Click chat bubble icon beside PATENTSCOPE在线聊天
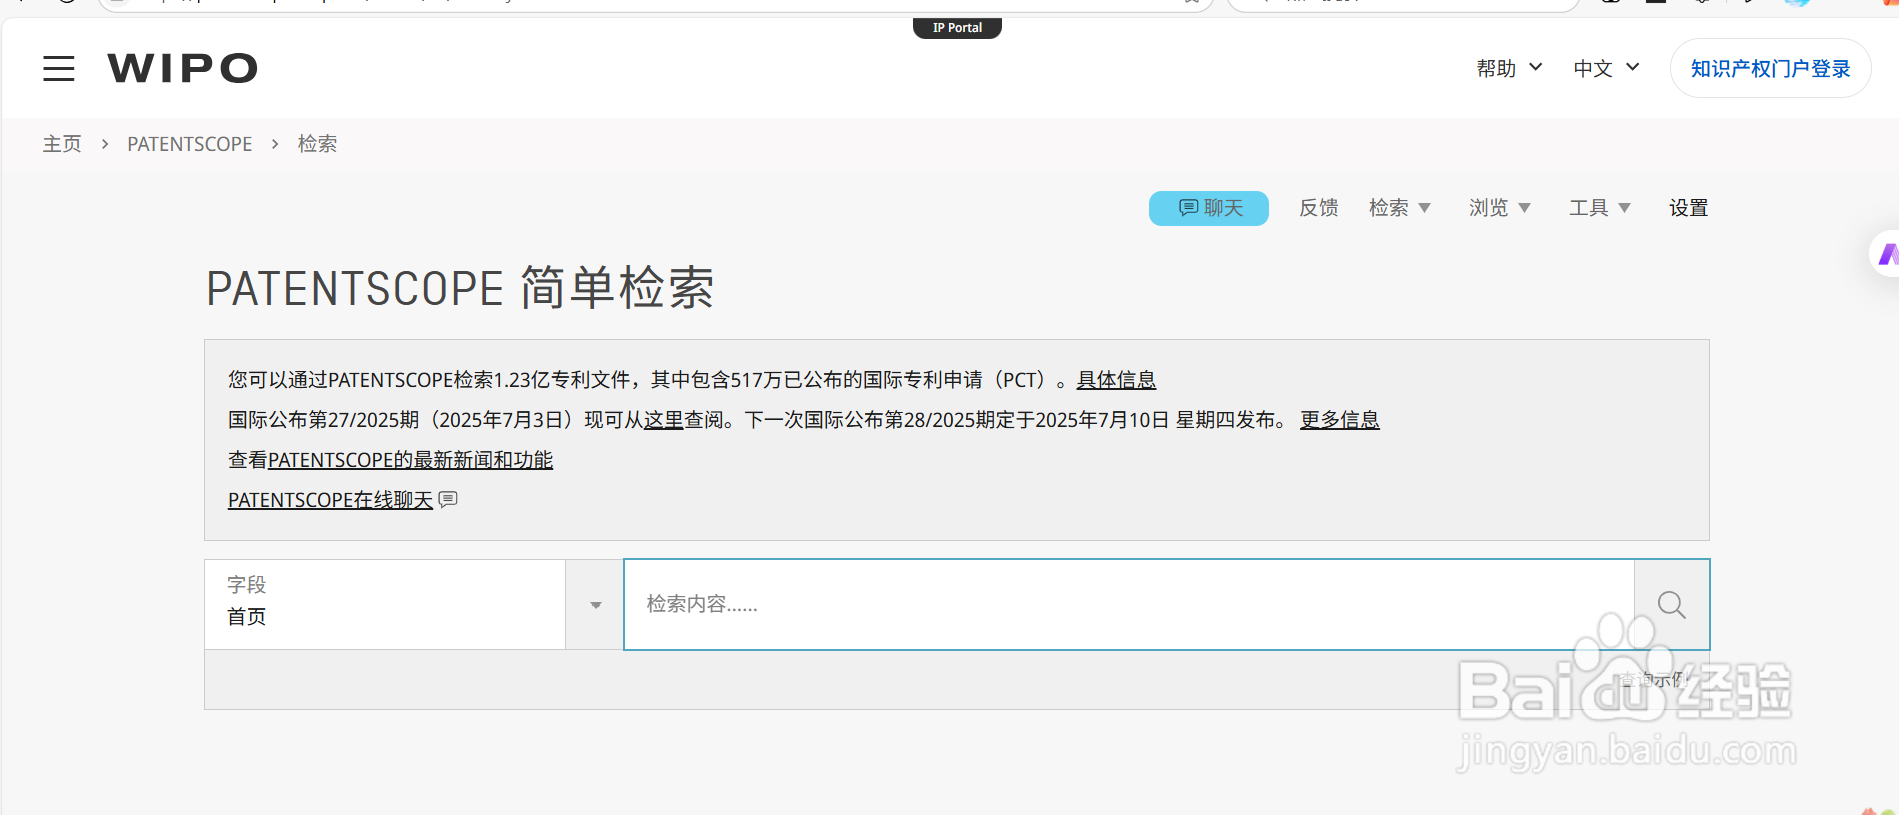 coord(448,499)
